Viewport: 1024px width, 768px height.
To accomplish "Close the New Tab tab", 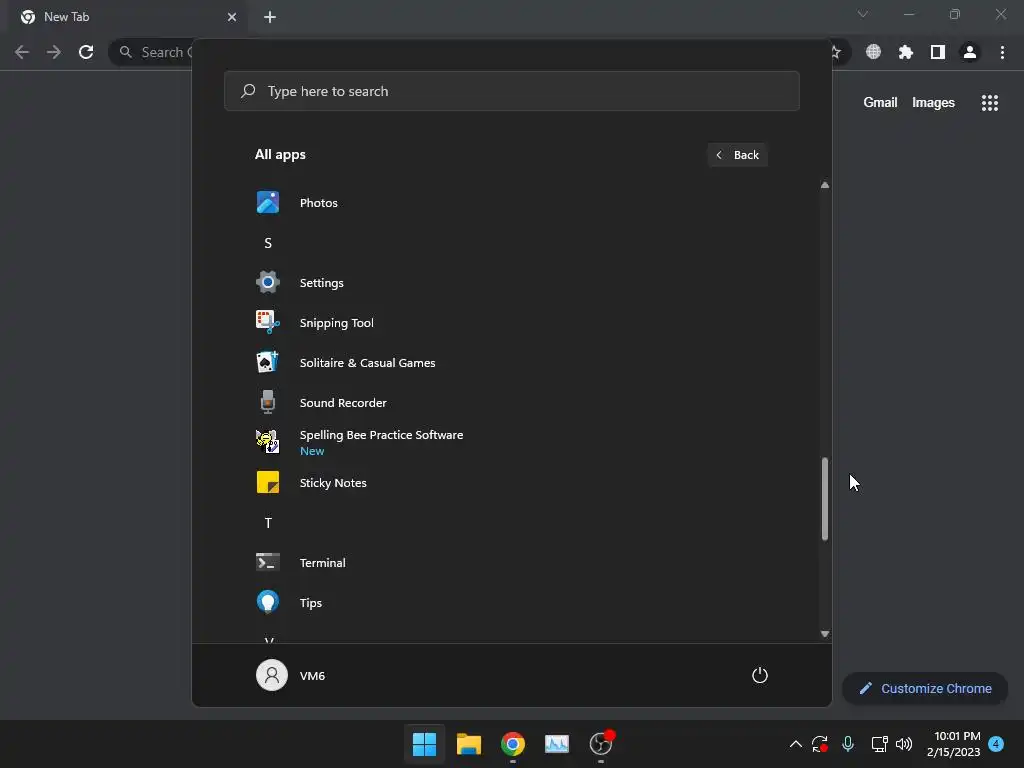I will (232, 17).
